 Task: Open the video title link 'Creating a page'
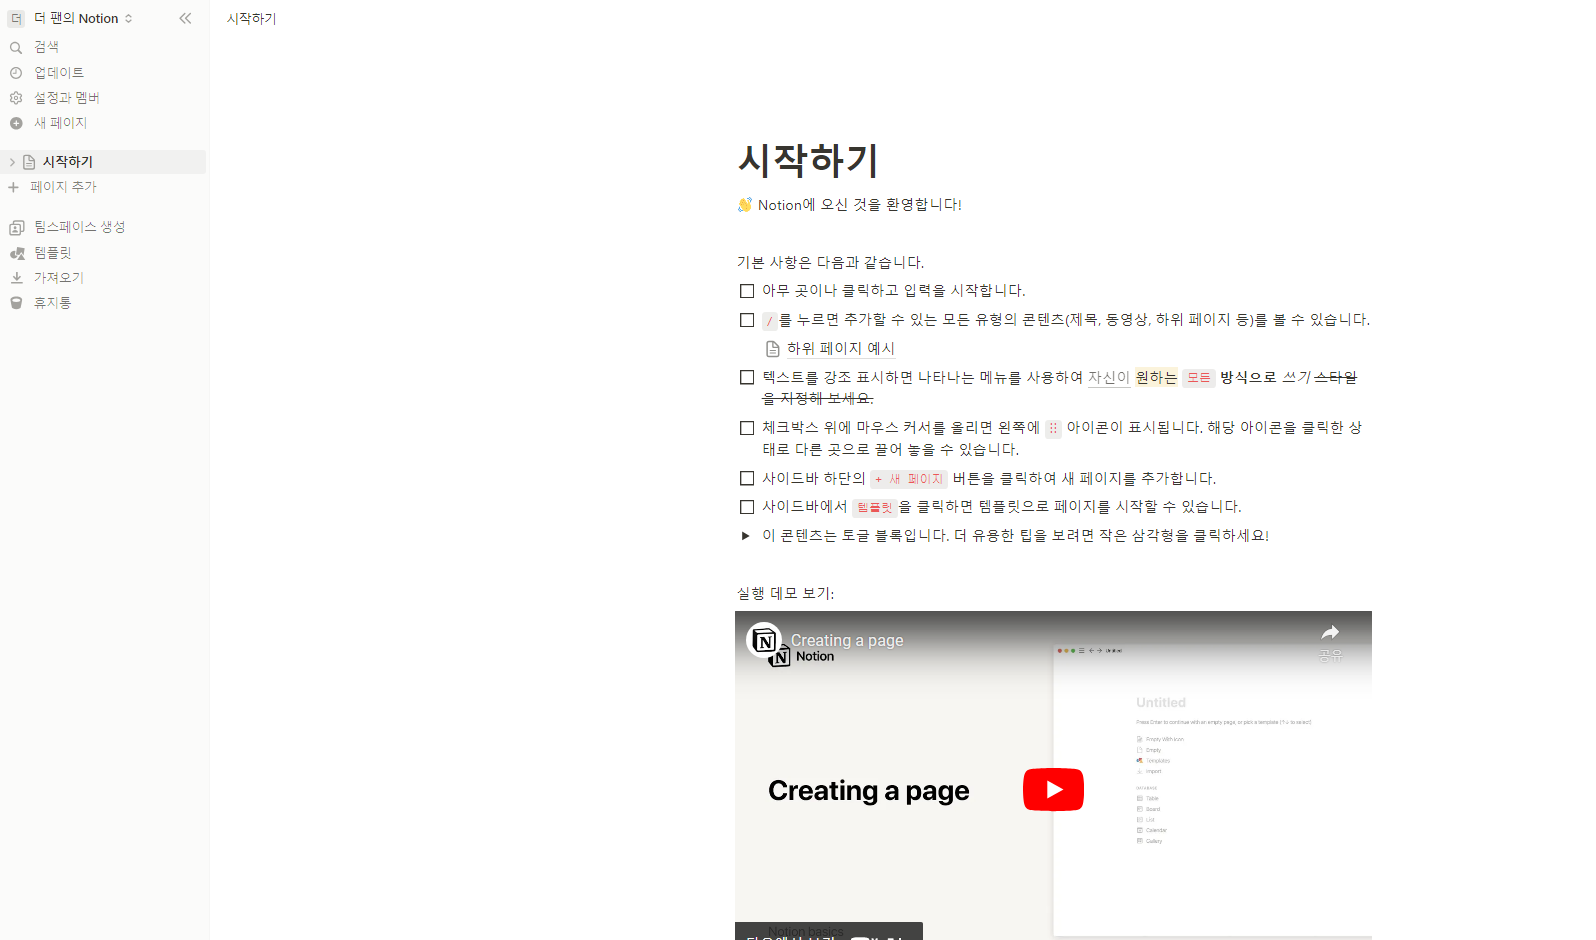pyautogui.click(x=847, y=640)
